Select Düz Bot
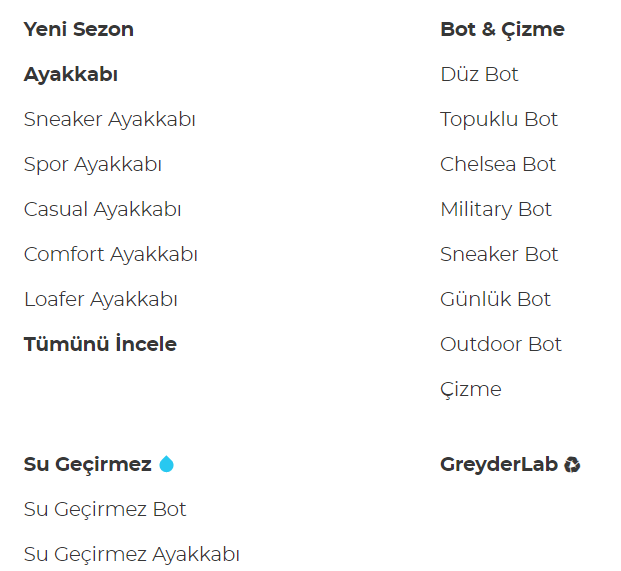 coord(479,74)
